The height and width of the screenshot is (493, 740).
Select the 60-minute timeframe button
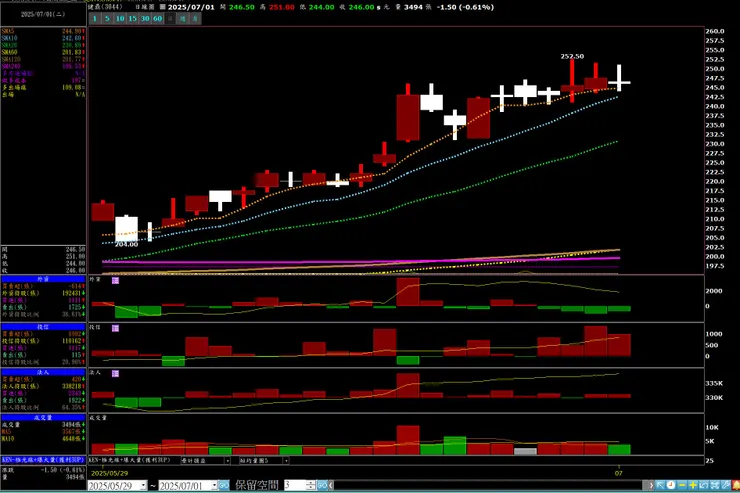158,18
